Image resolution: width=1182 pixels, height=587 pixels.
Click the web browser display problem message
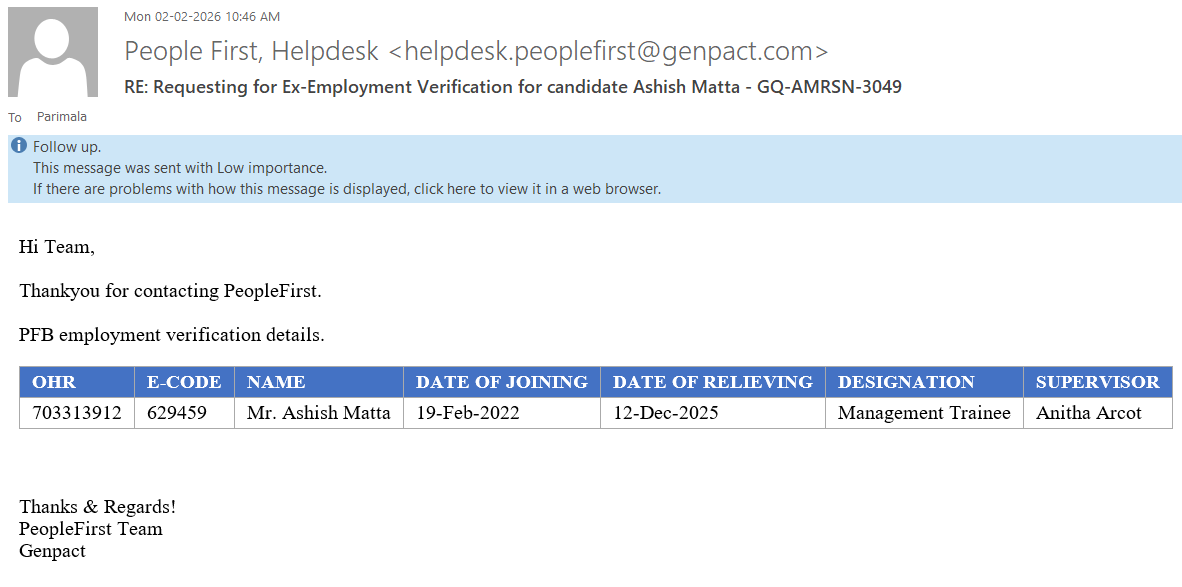click(346, 188)
